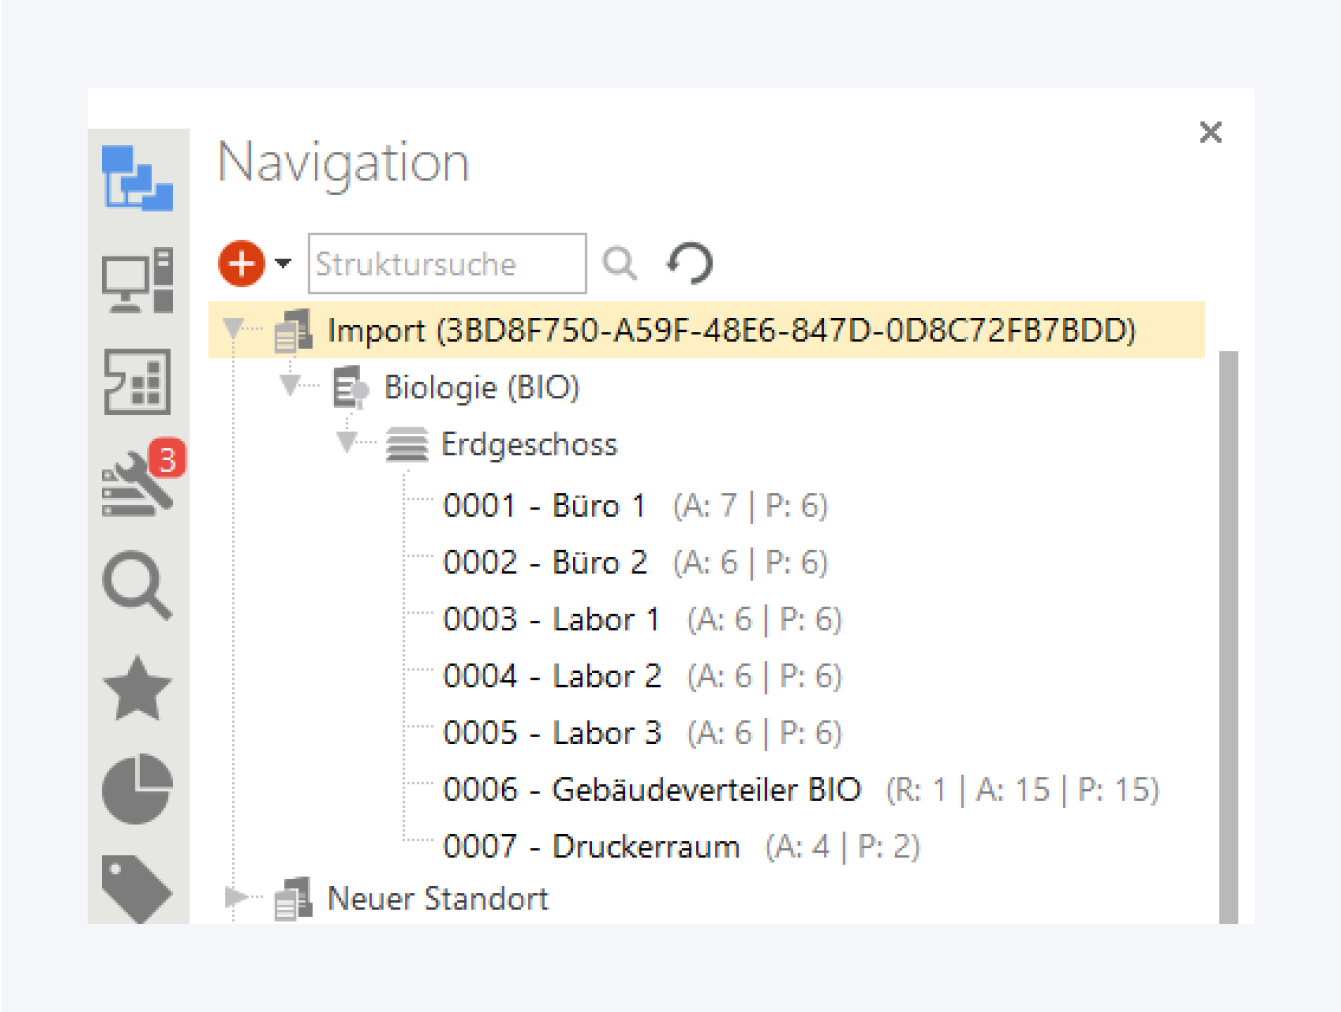Run the structure search magnifier button
Screen dimensions: 1341x1012
click(x=620, y=264)
